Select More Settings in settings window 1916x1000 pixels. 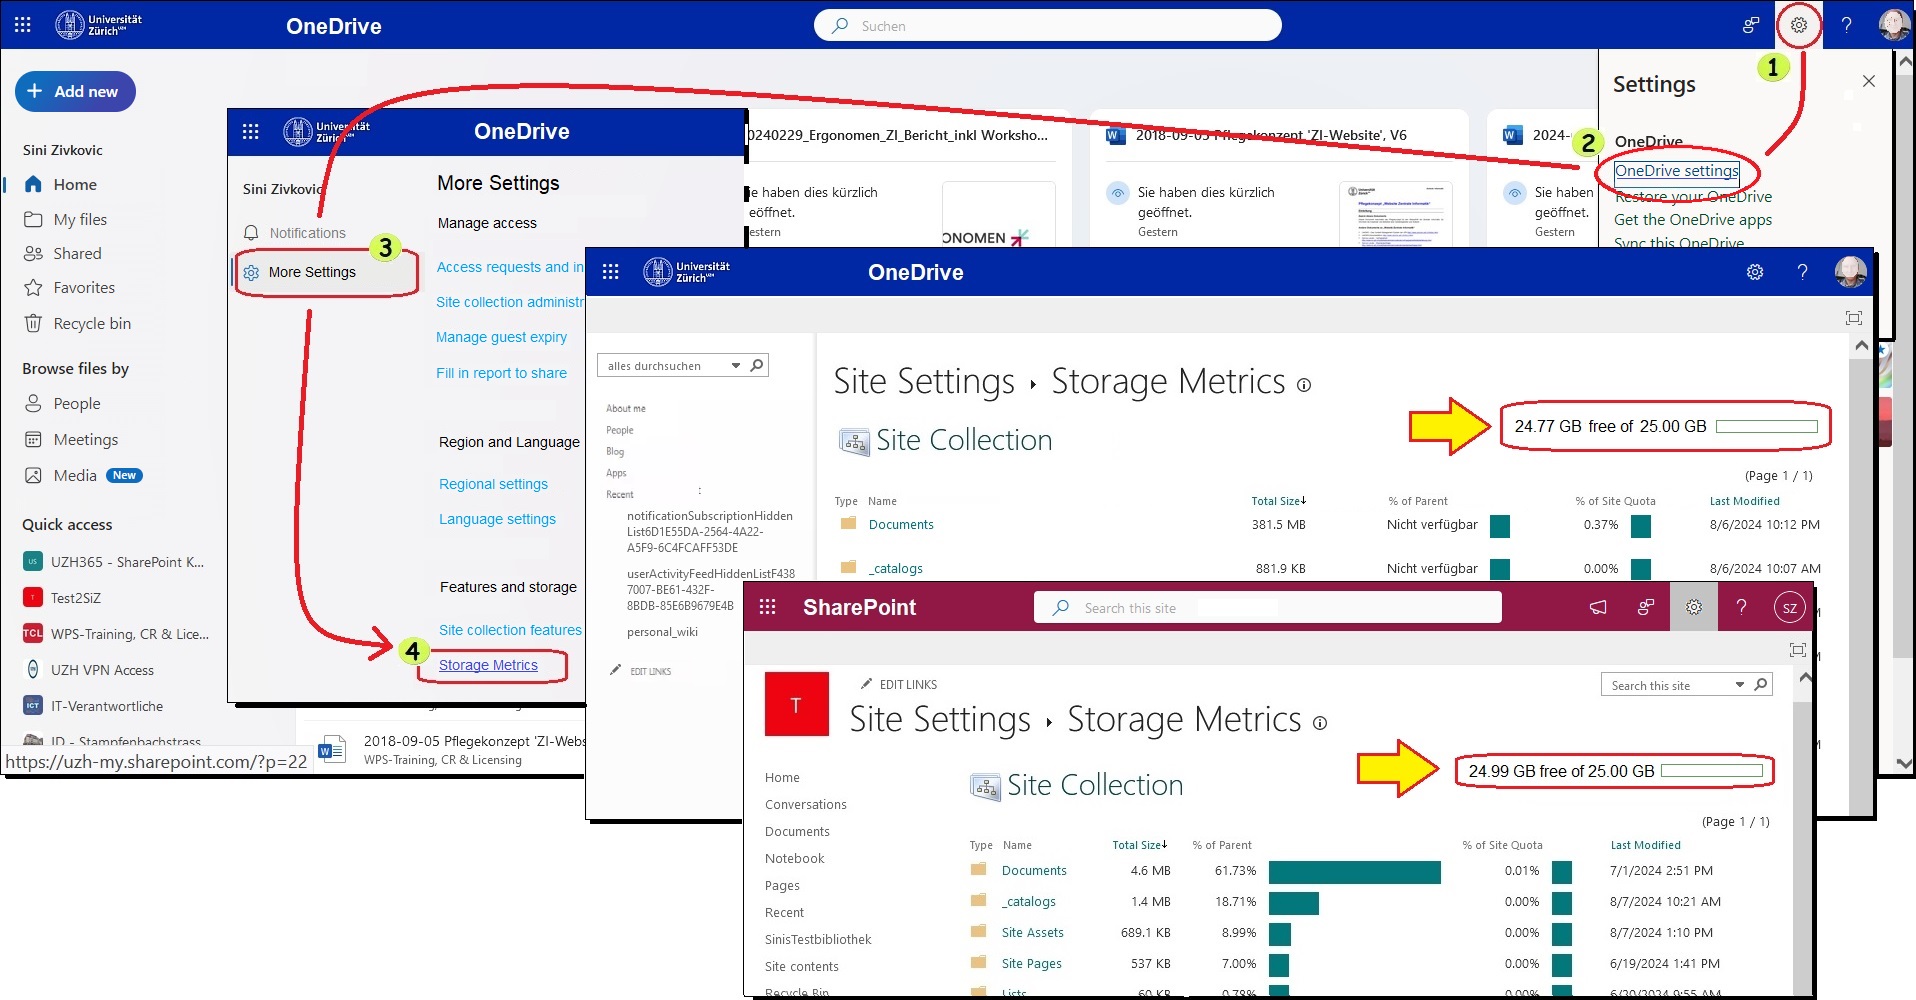[312, 272]
